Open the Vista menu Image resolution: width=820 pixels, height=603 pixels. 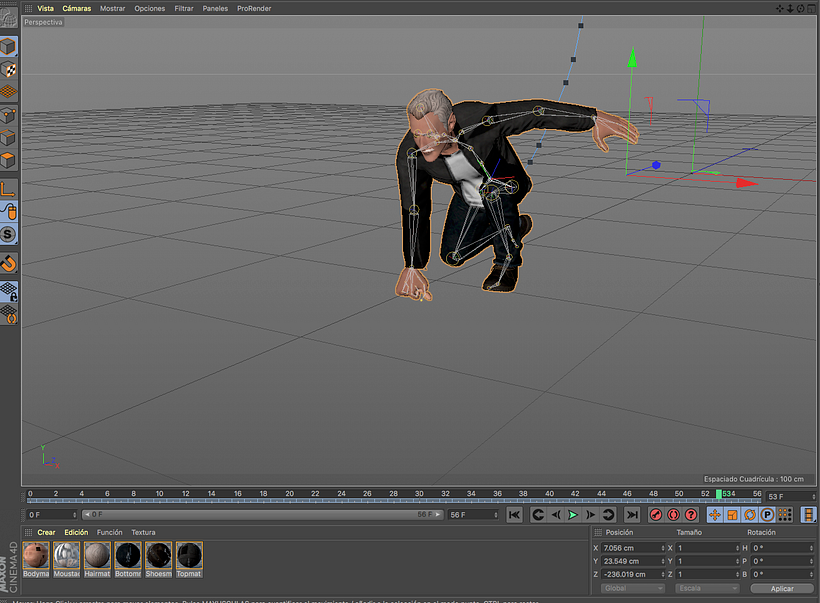45,8
